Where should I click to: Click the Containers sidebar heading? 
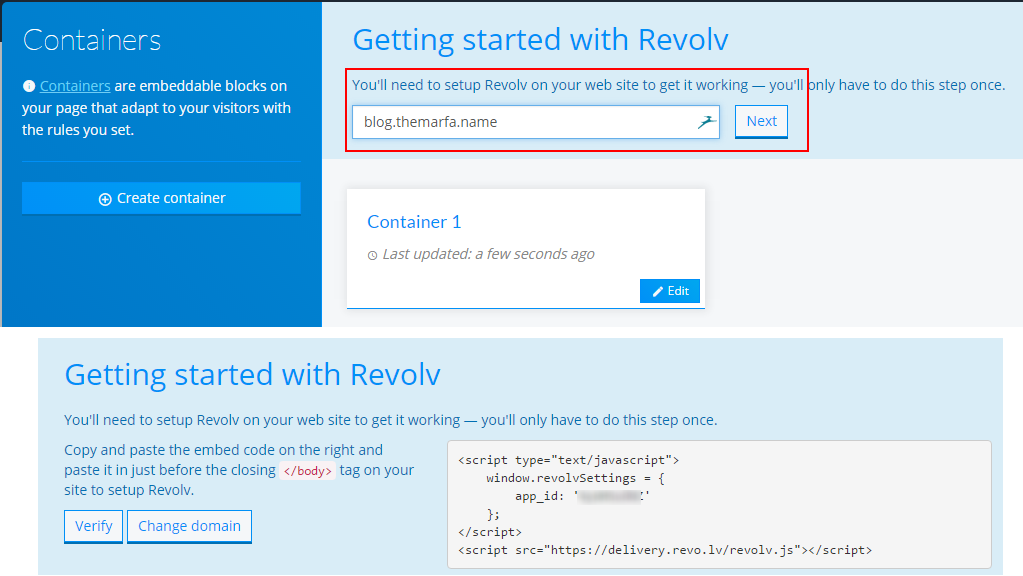(x=91, y=40)
